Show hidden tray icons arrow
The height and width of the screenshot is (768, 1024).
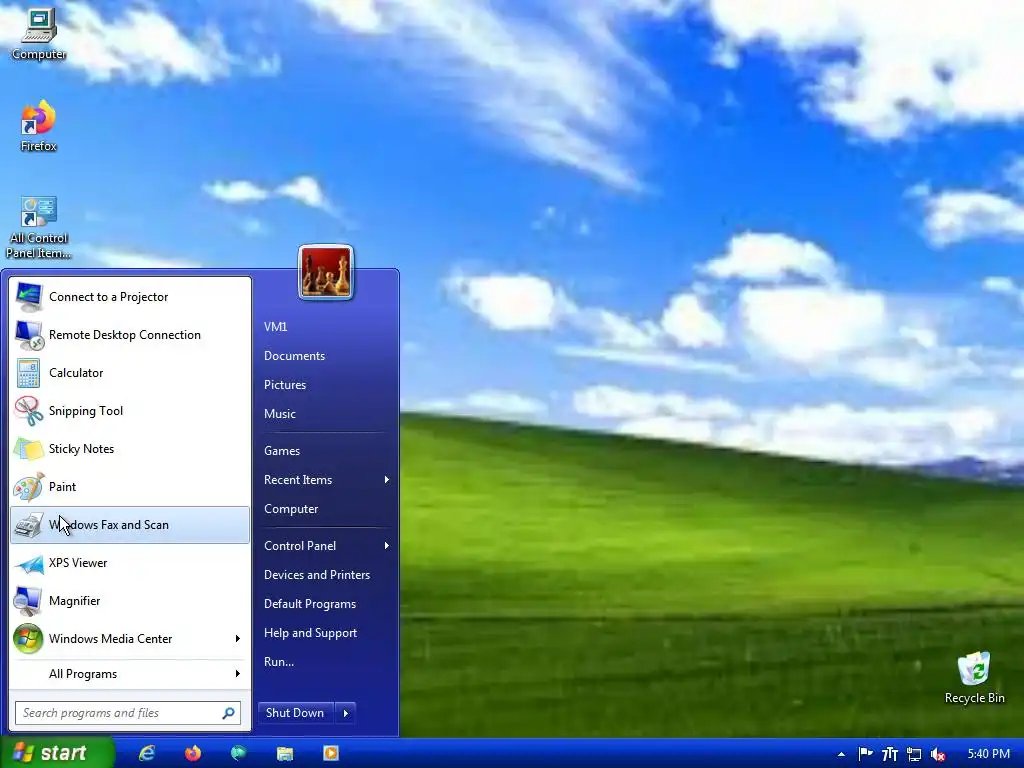841,754
